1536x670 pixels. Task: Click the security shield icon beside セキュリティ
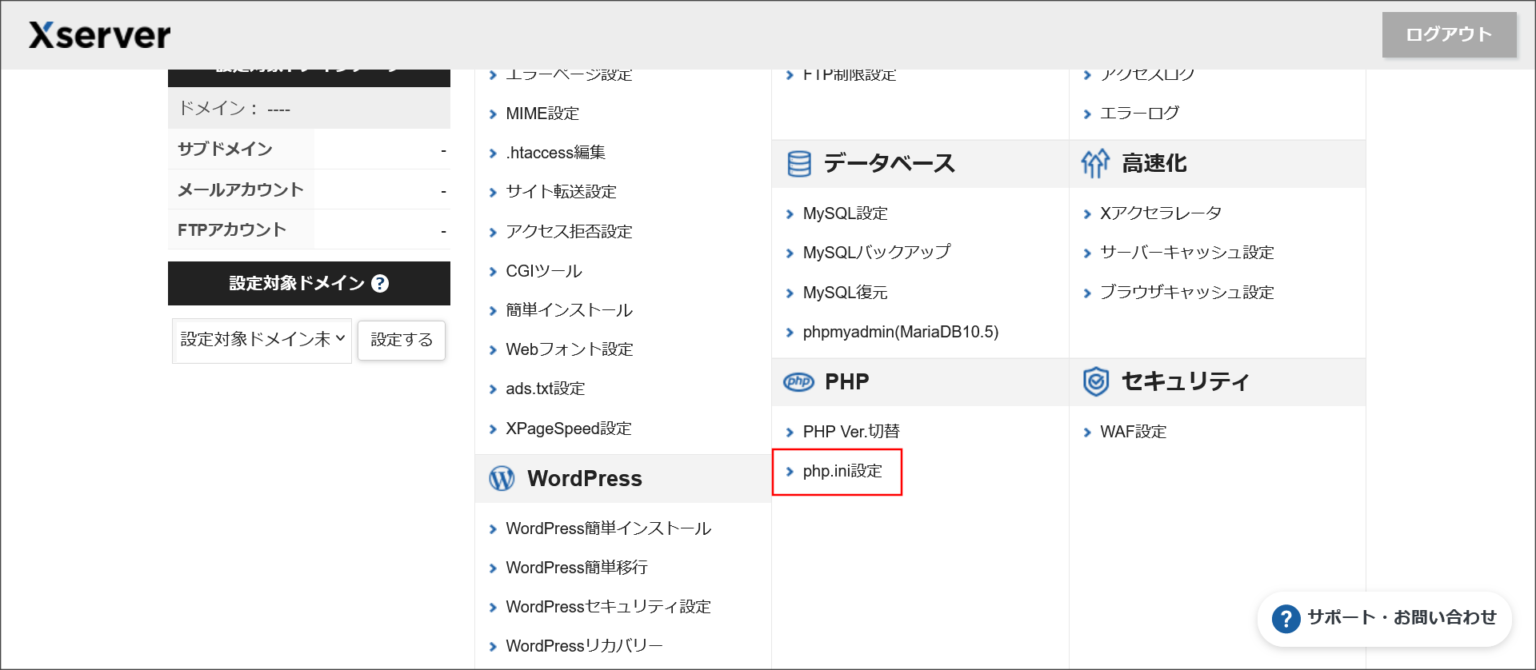tap(1094, 381)
